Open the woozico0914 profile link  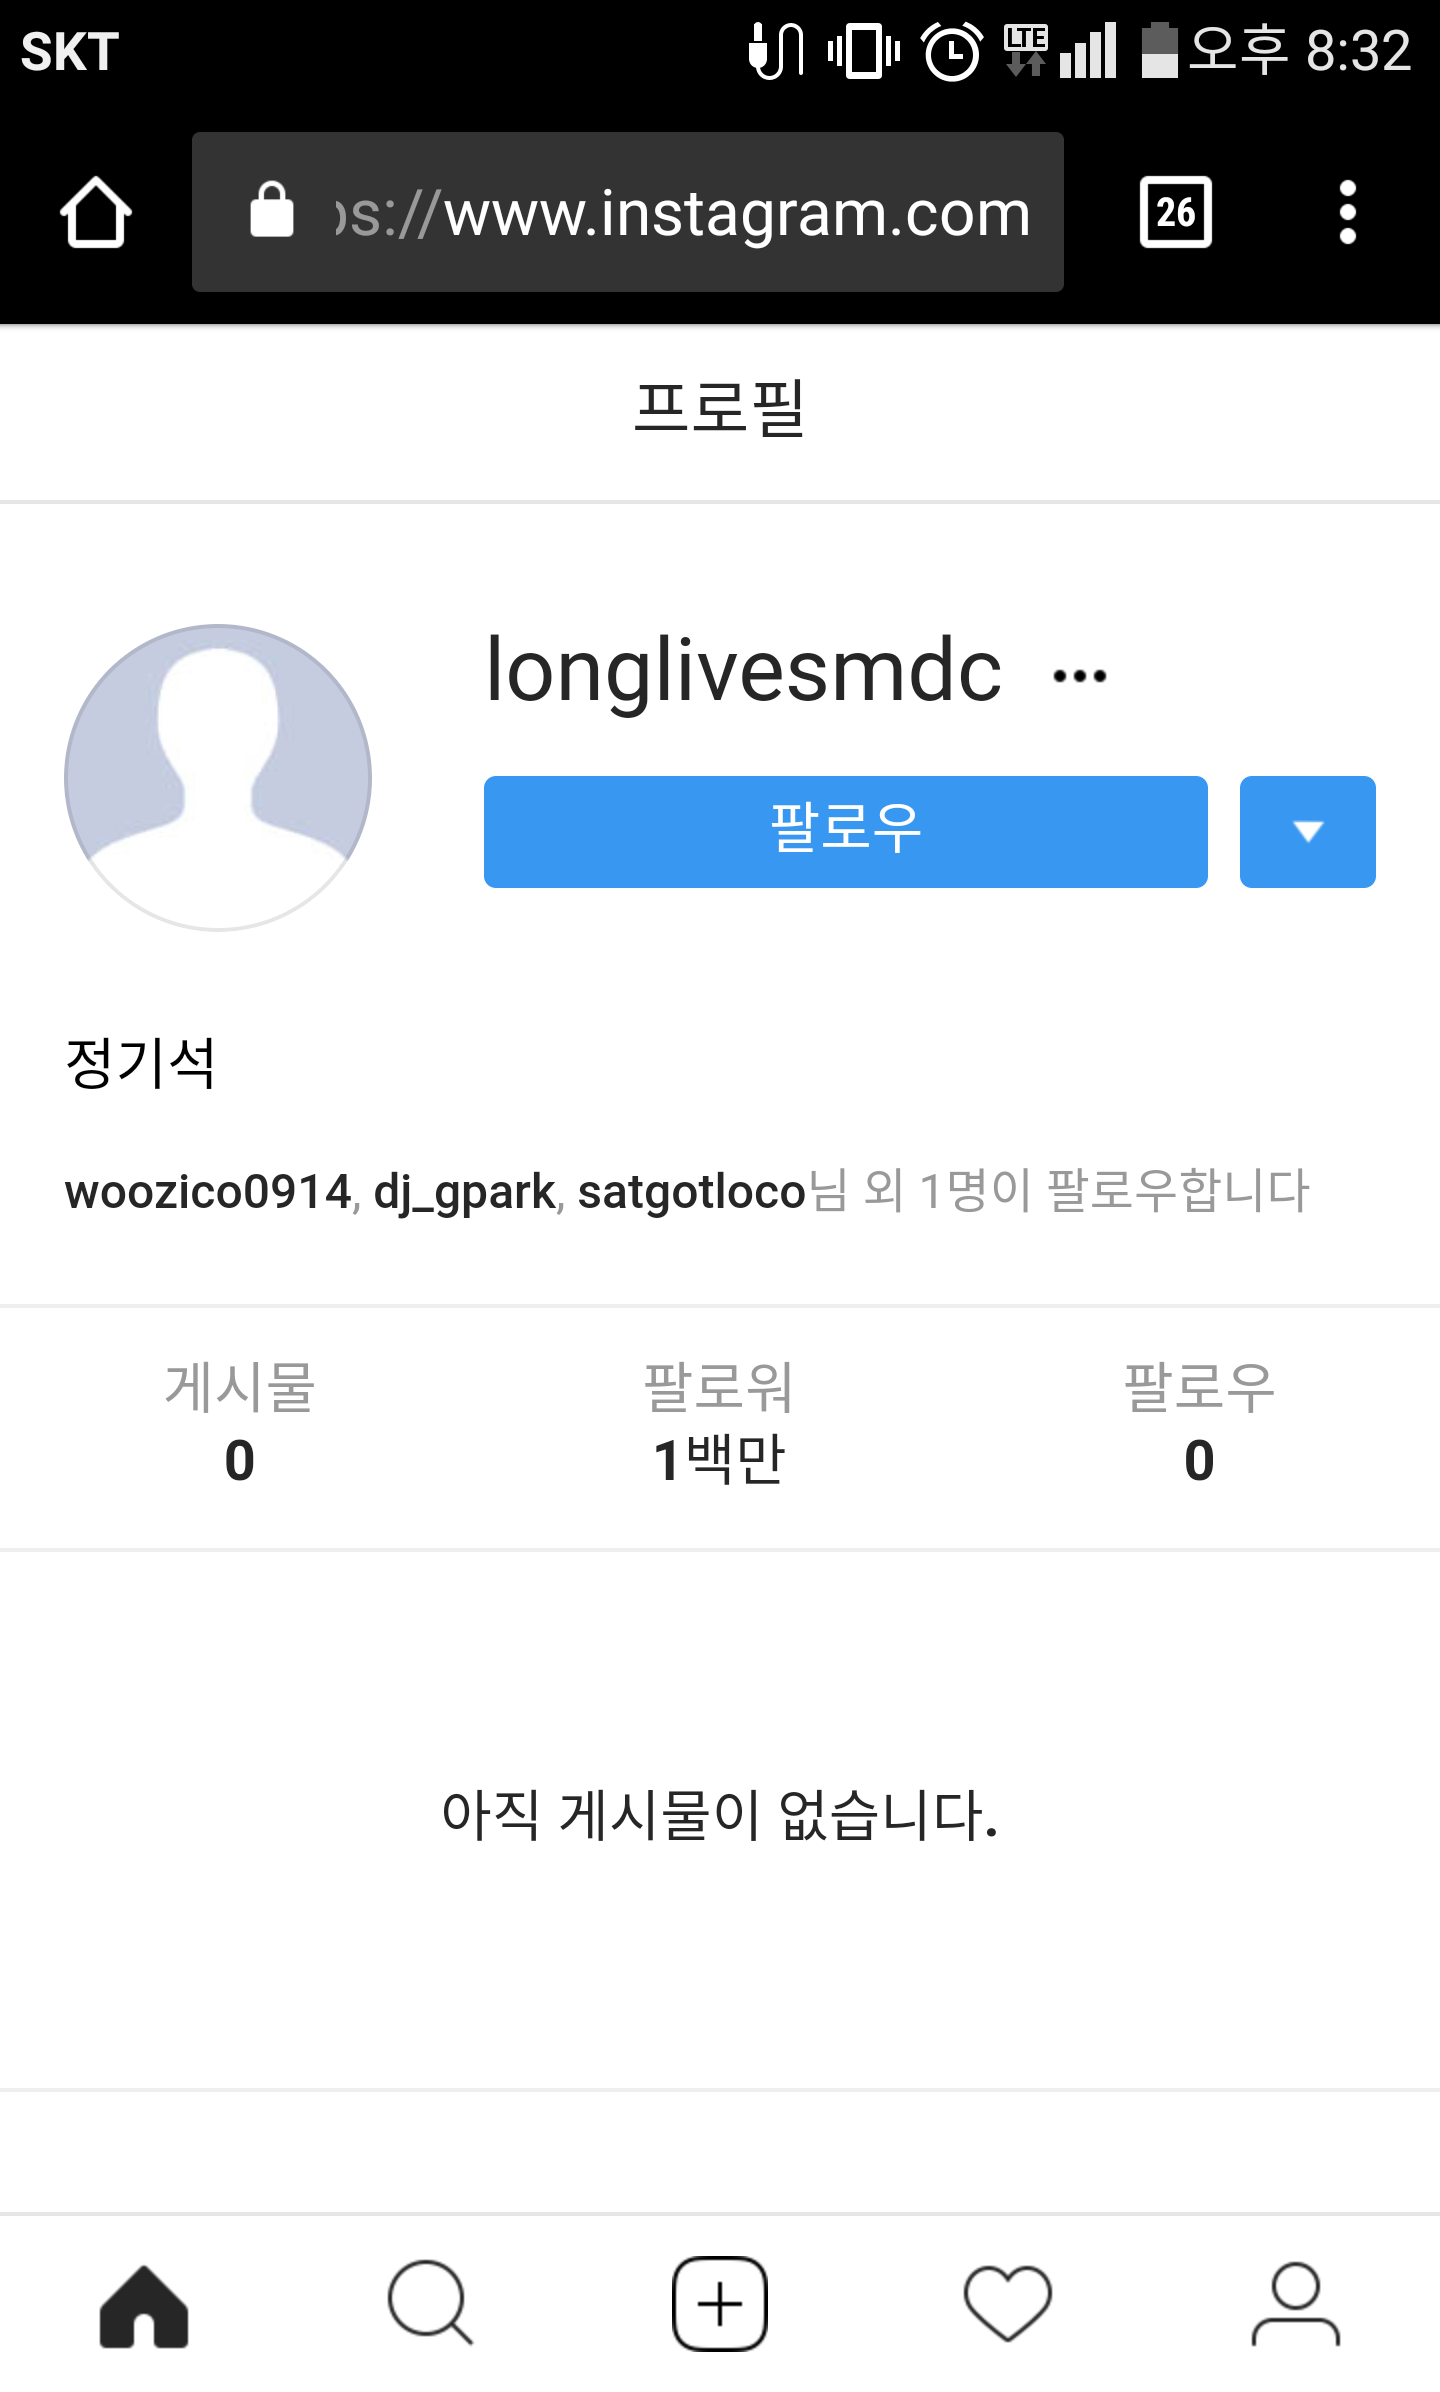pyautogui.click(x=208, y=1192)
